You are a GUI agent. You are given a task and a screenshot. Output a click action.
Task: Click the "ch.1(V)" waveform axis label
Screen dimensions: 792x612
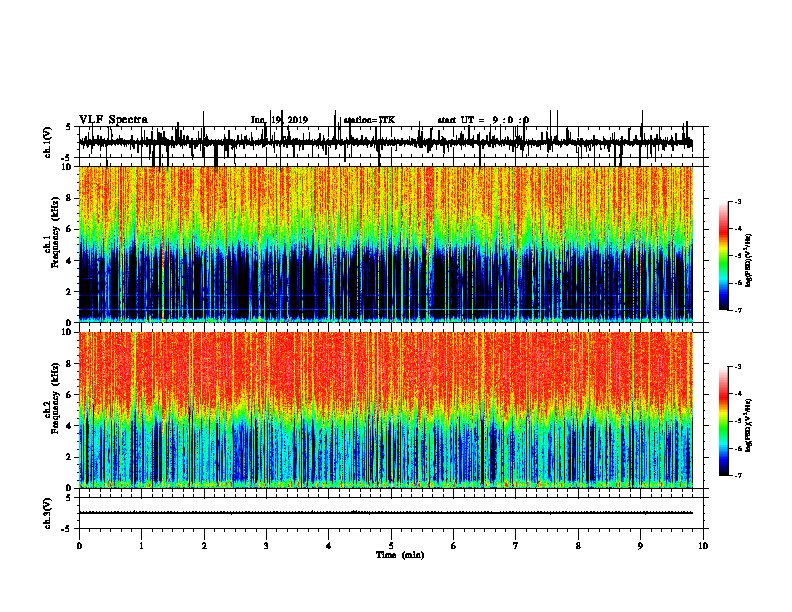pos(48,142)
